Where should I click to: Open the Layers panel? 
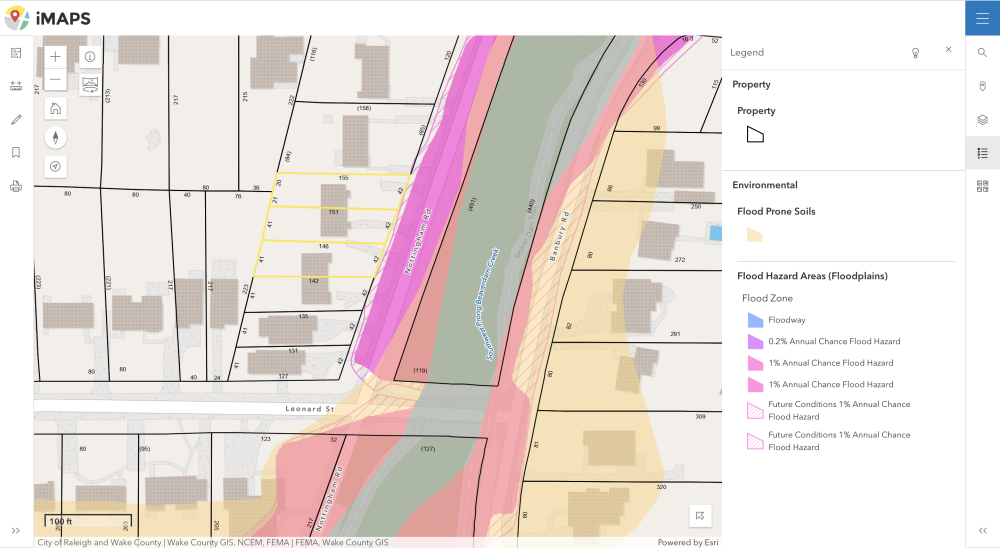[x=982, y=120]
